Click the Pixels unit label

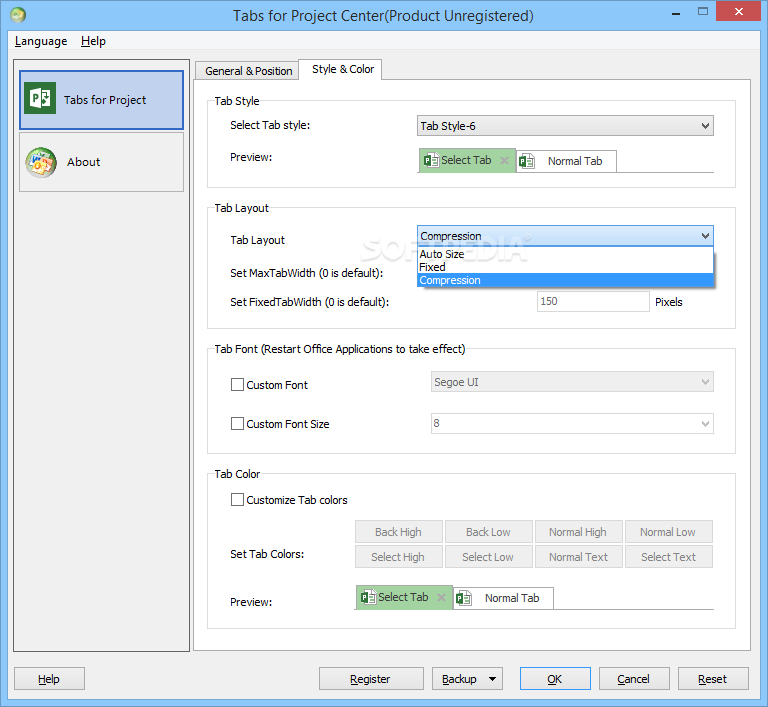pyautogui.click(x=669, y=302)
